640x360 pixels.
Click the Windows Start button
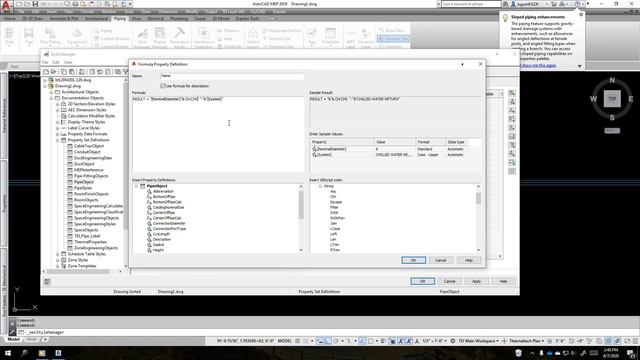coord(8,353)
